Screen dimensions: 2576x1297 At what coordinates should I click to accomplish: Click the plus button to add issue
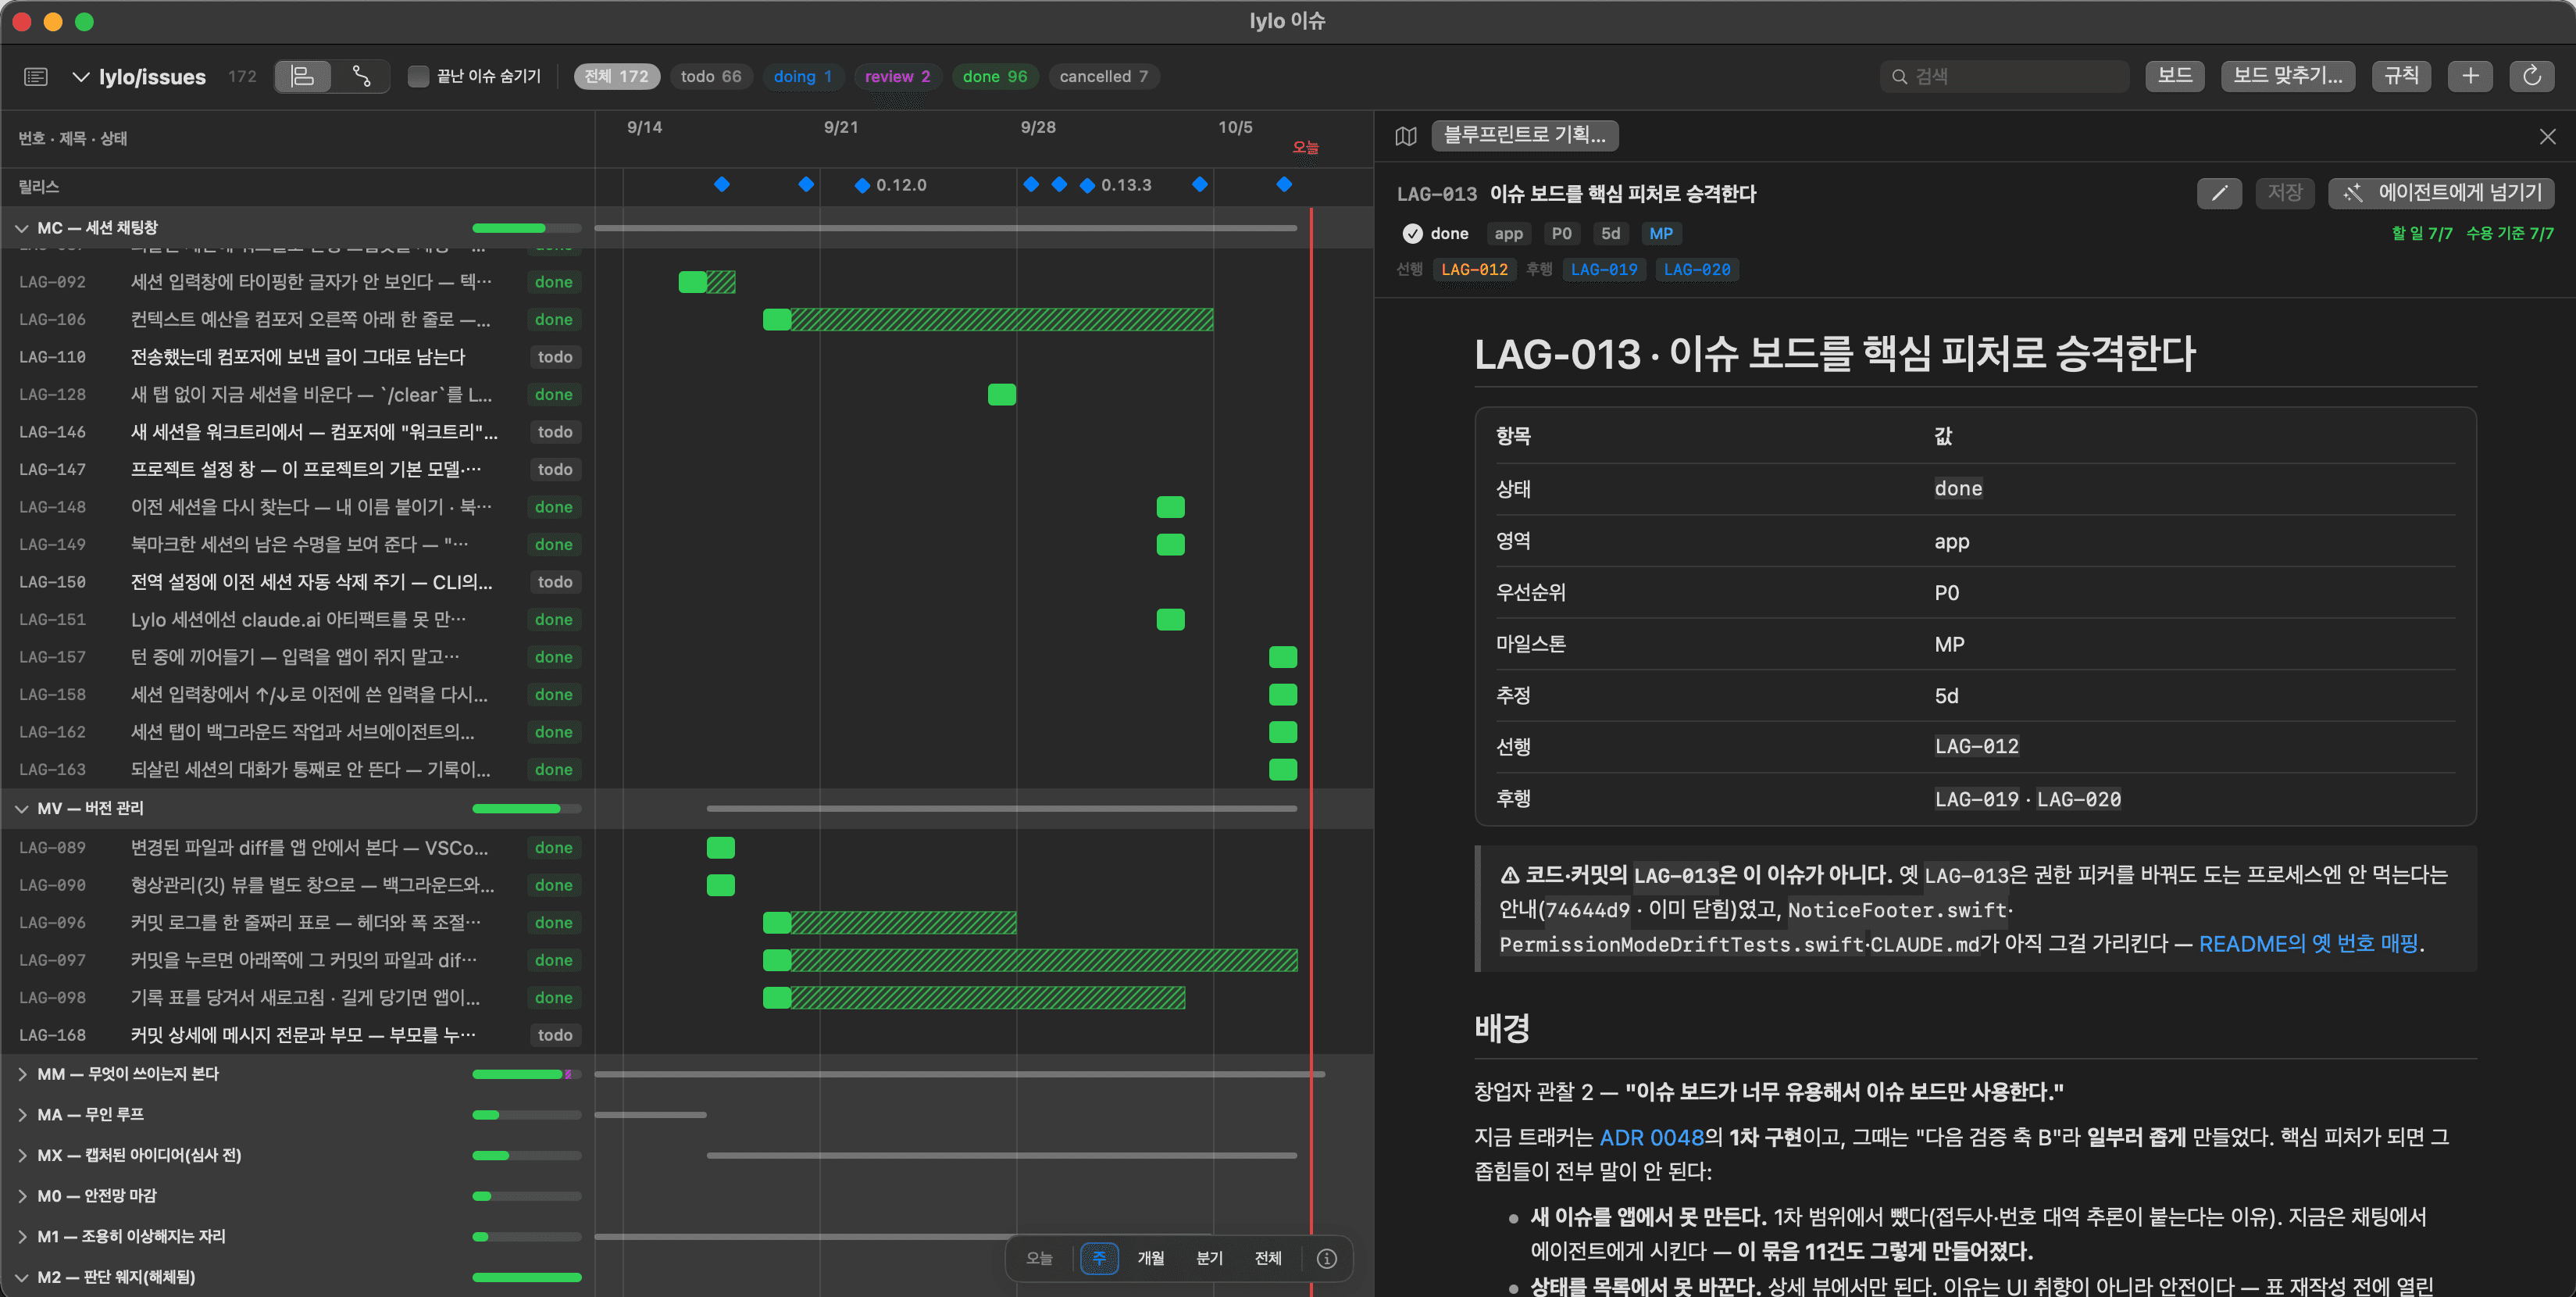tap(2470, 76)
